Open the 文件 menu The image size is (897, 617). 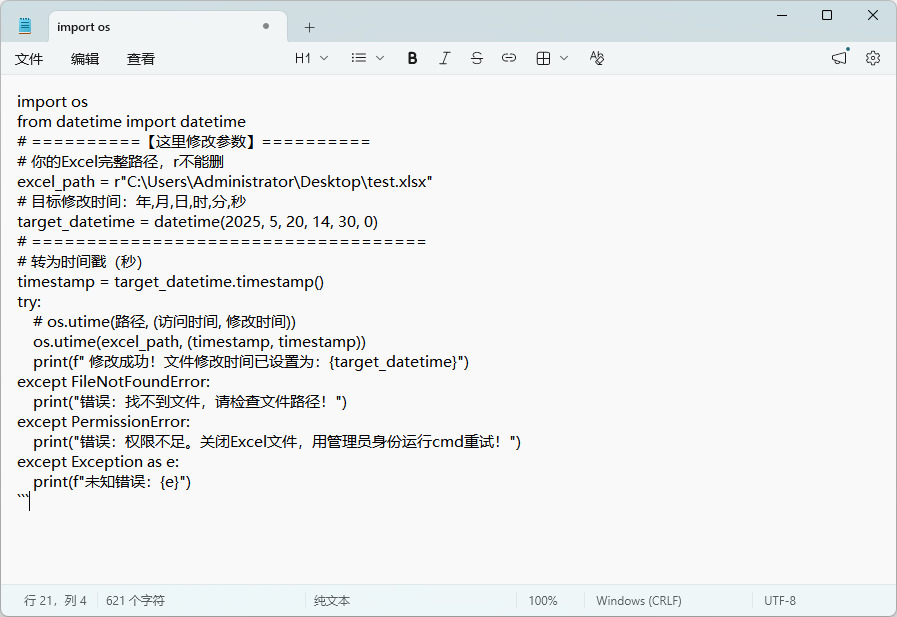(x=29, y=59)
